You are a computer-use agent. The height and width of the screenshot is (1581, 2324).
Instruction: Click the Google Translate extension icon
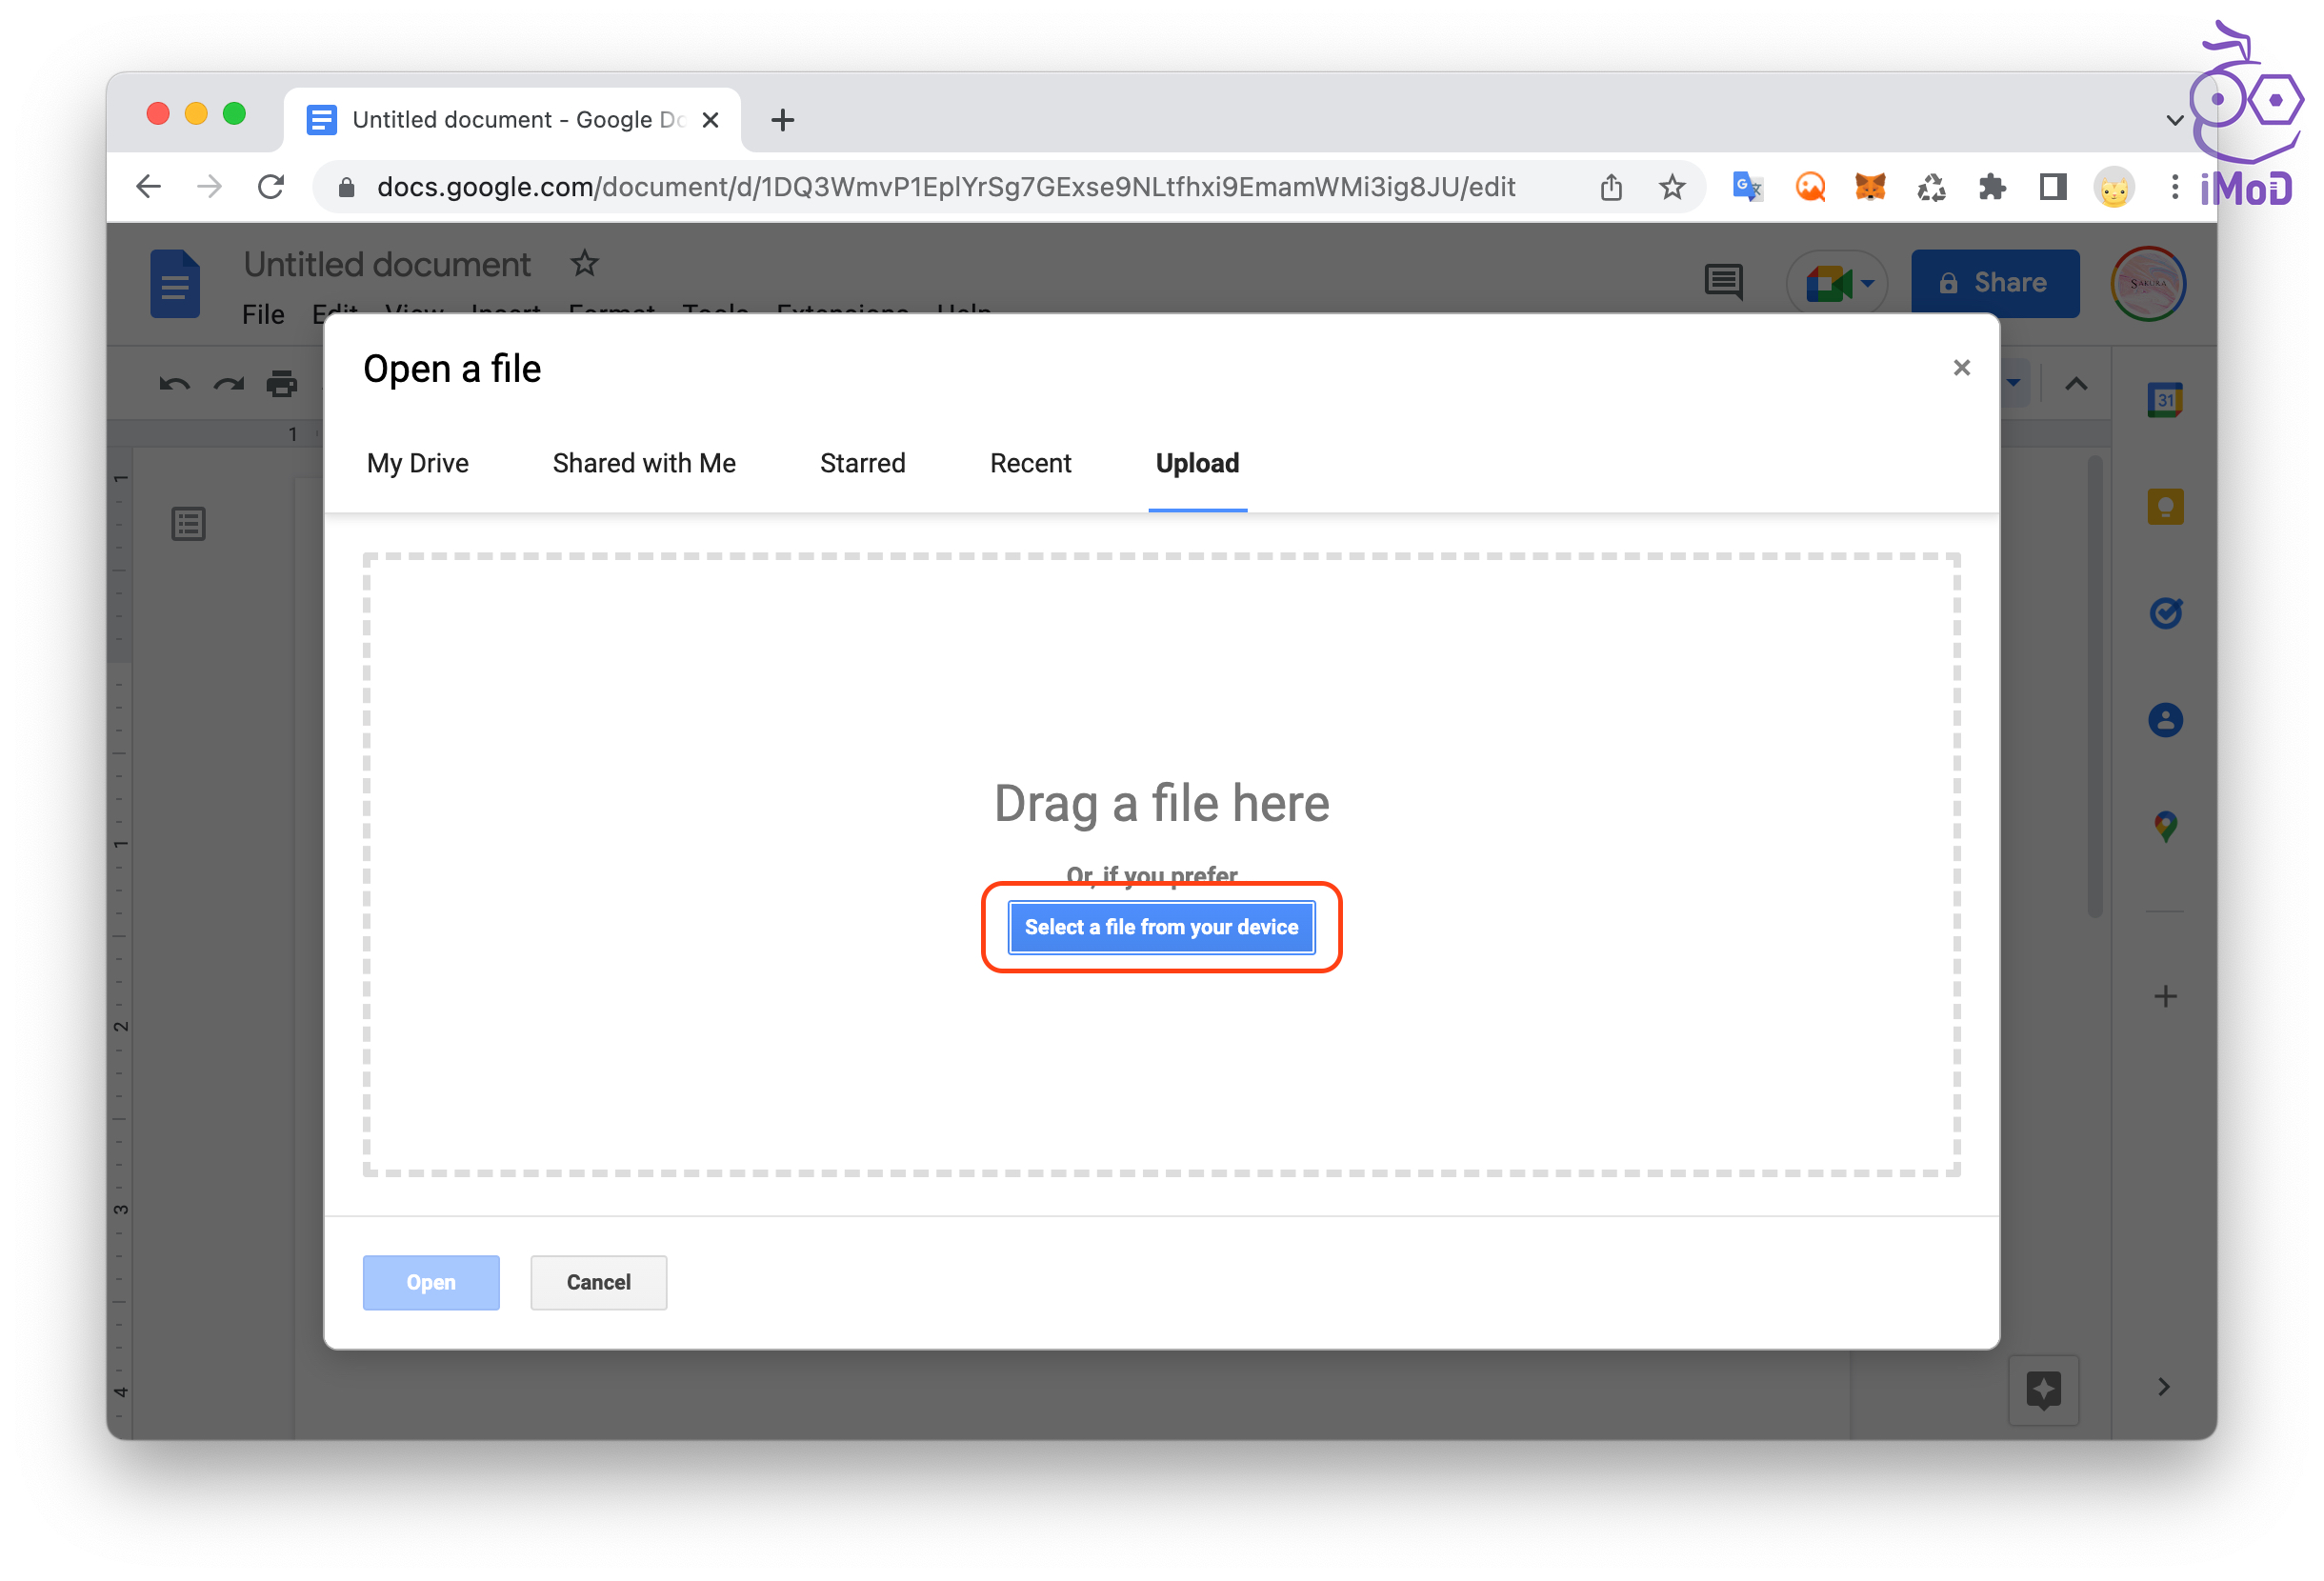[1747, 187]
